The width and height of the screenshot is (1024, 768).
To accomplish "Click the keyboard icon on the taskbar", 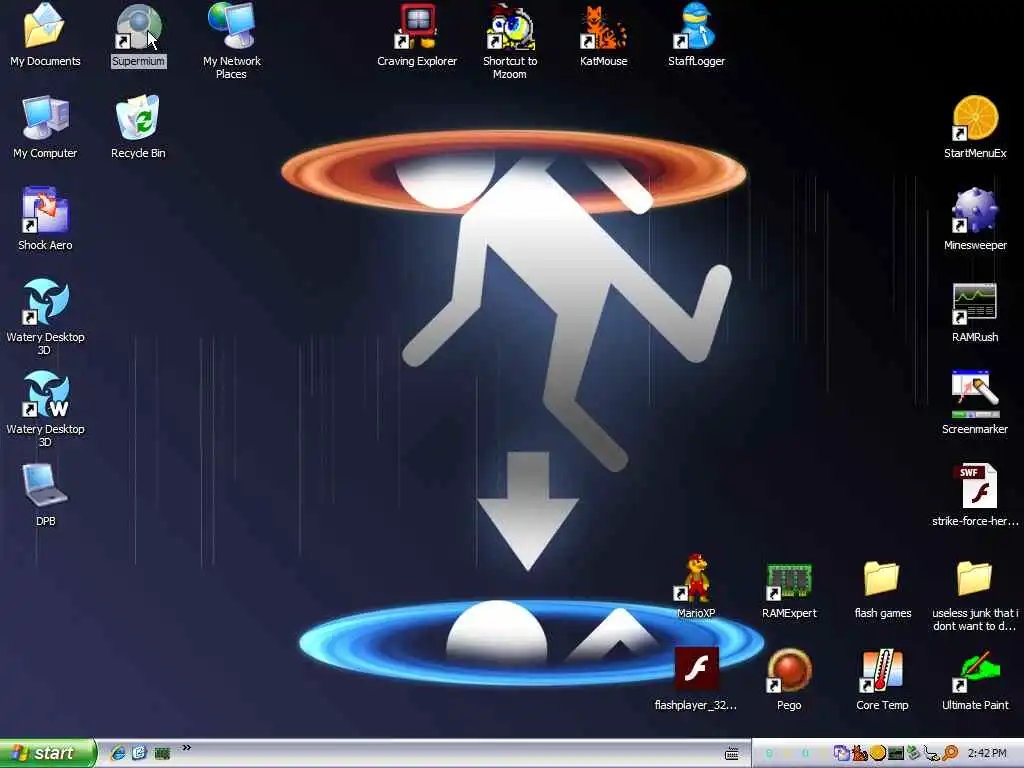I will 732,754.
